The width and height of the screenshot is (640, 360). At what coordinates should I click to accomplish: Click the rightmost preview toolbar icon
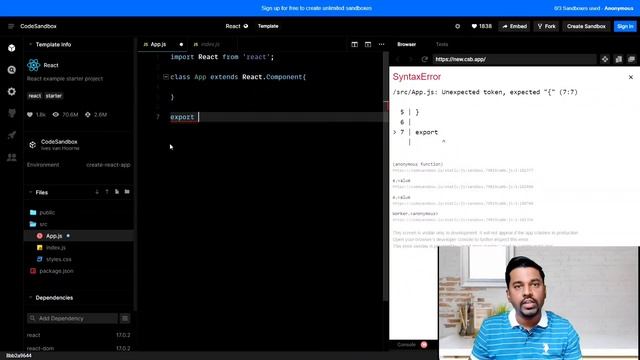point(631,59)
